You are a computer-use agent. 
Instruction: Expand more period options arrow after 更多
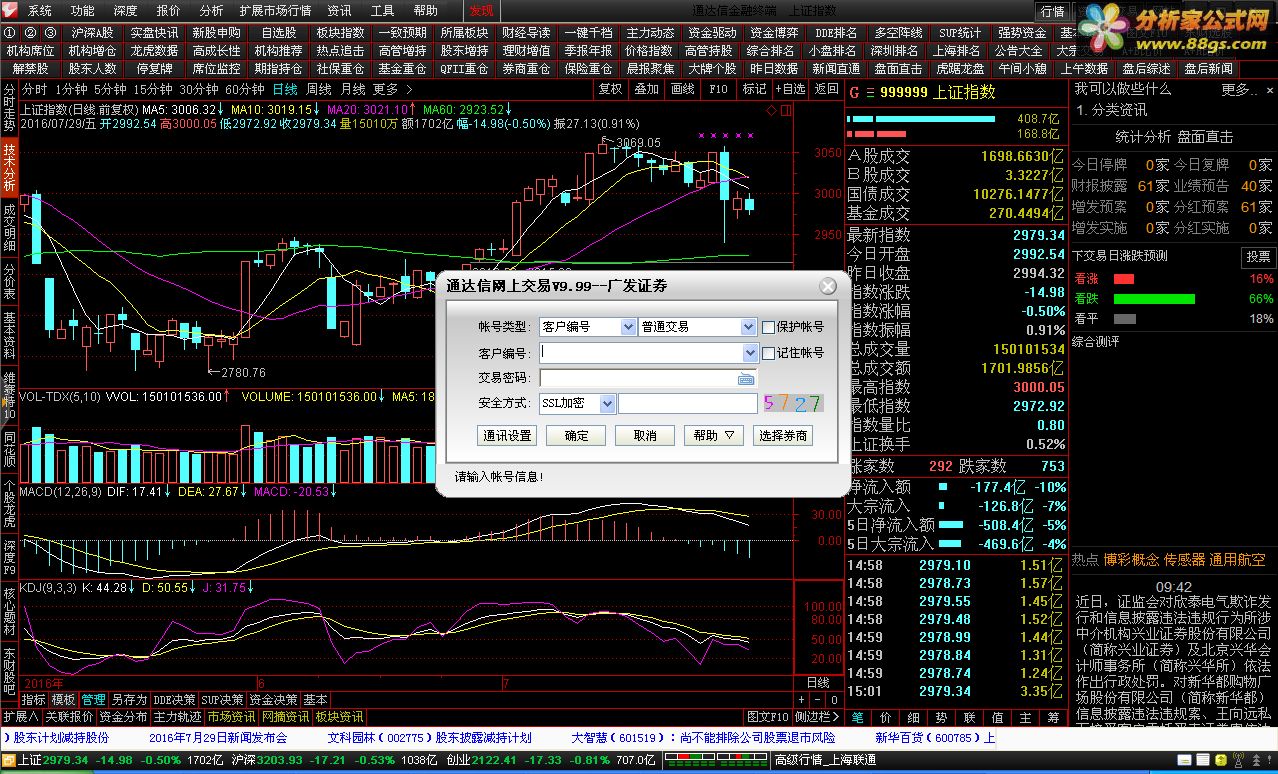(409, 89)
